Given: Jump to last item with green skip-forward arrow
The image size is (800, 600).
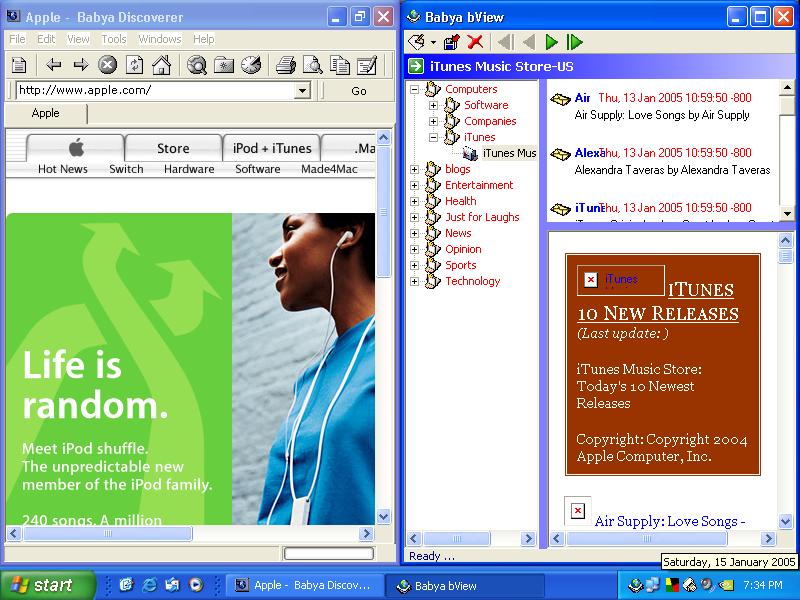Looking at the screenshot, I should 574,42.
